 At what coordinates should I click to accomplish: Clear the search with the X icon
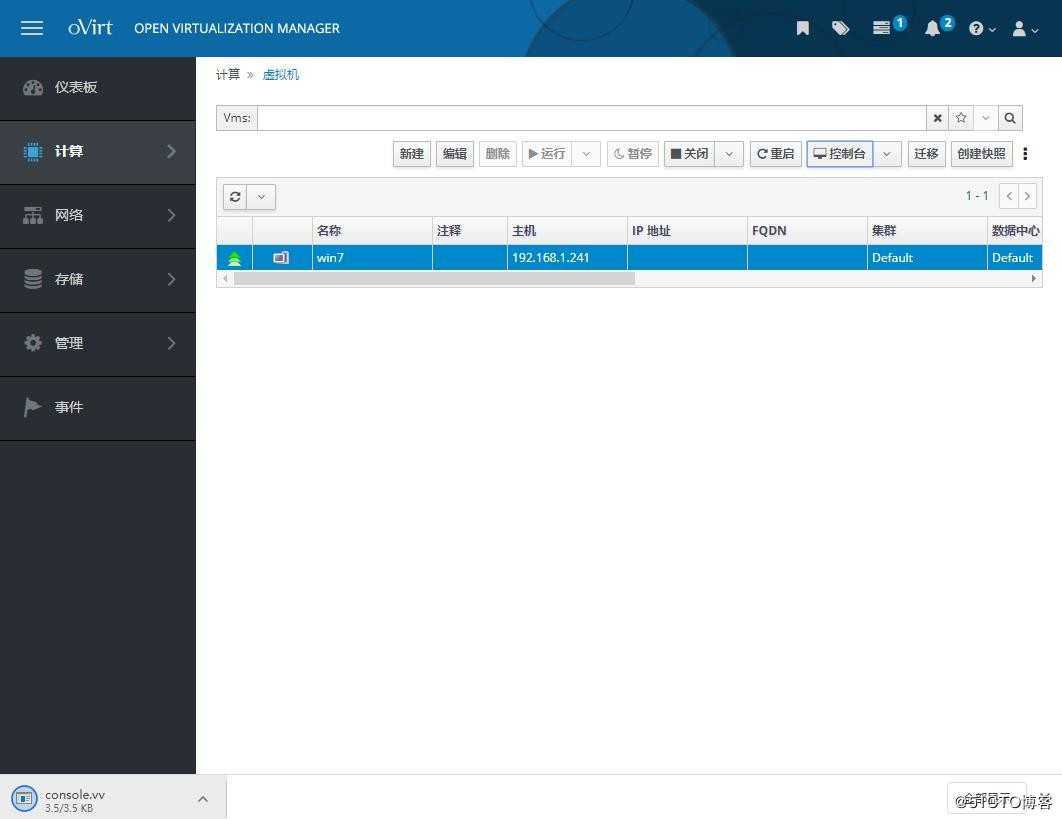point(937,118)
